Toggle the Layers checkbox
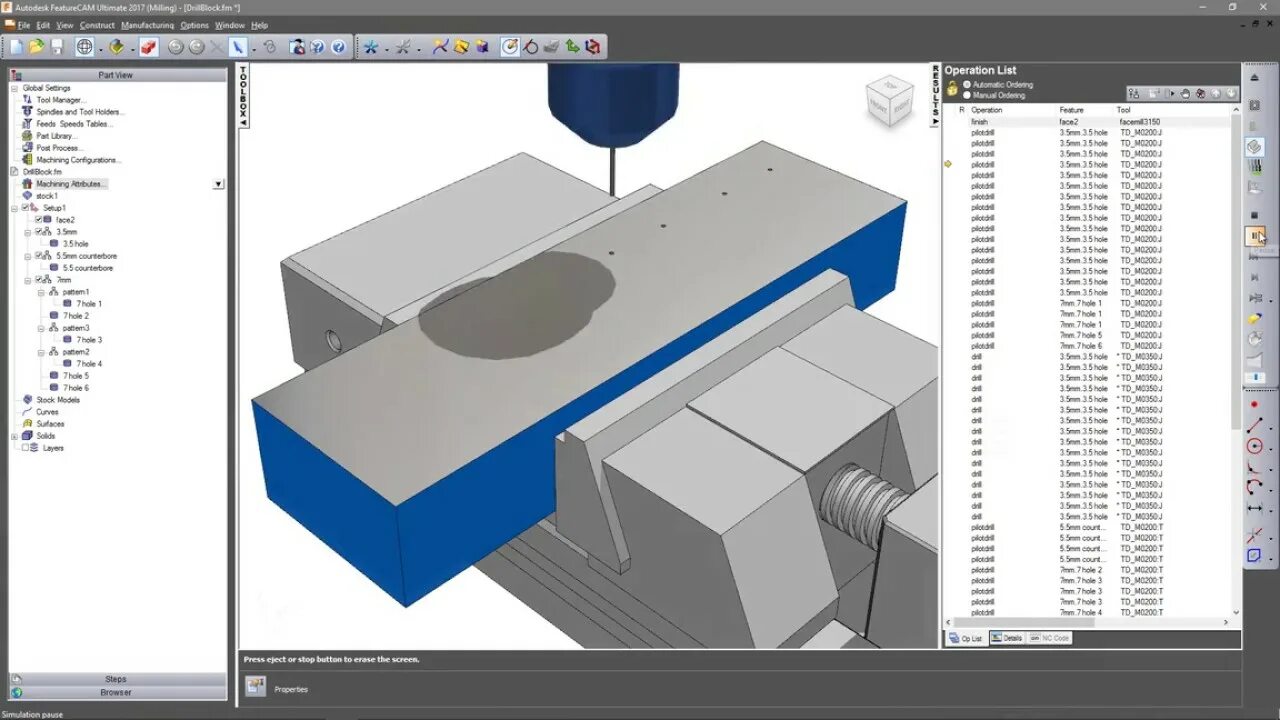 click(x=26, y=448)
